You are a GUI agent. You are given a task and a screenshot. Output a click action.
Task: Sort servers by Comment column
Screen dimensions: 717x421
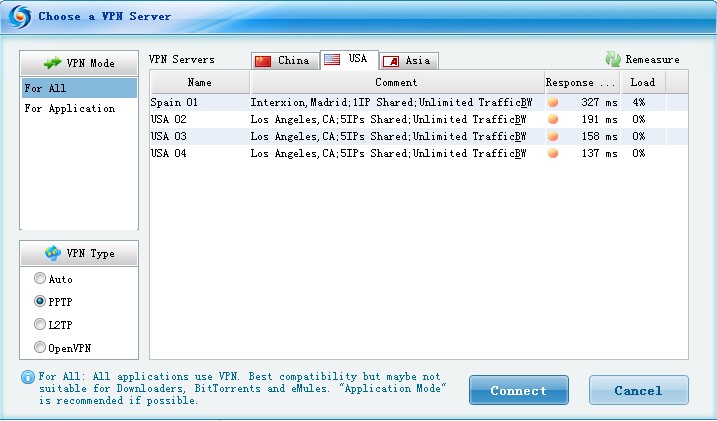(397, 82)
